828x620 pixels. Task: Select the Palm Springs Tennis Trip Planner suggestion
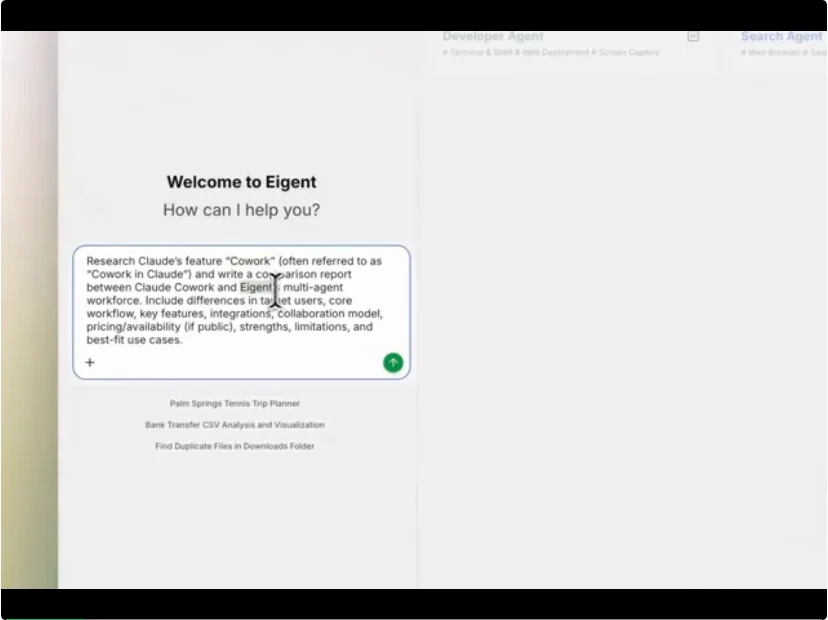tap(235, 404)
